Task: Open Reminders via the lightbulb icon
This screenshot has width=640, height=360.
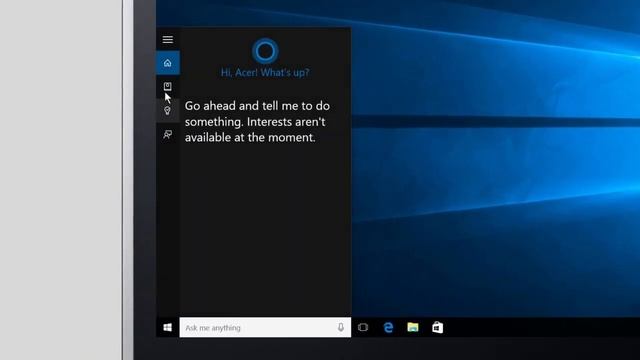Action: click(167, 111)
